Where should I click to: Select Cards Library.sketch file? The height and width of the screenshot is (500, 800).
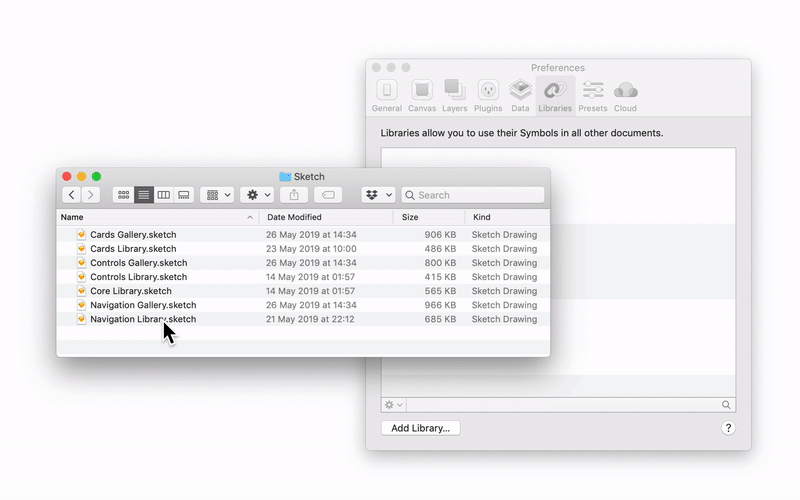pos(303,248)
